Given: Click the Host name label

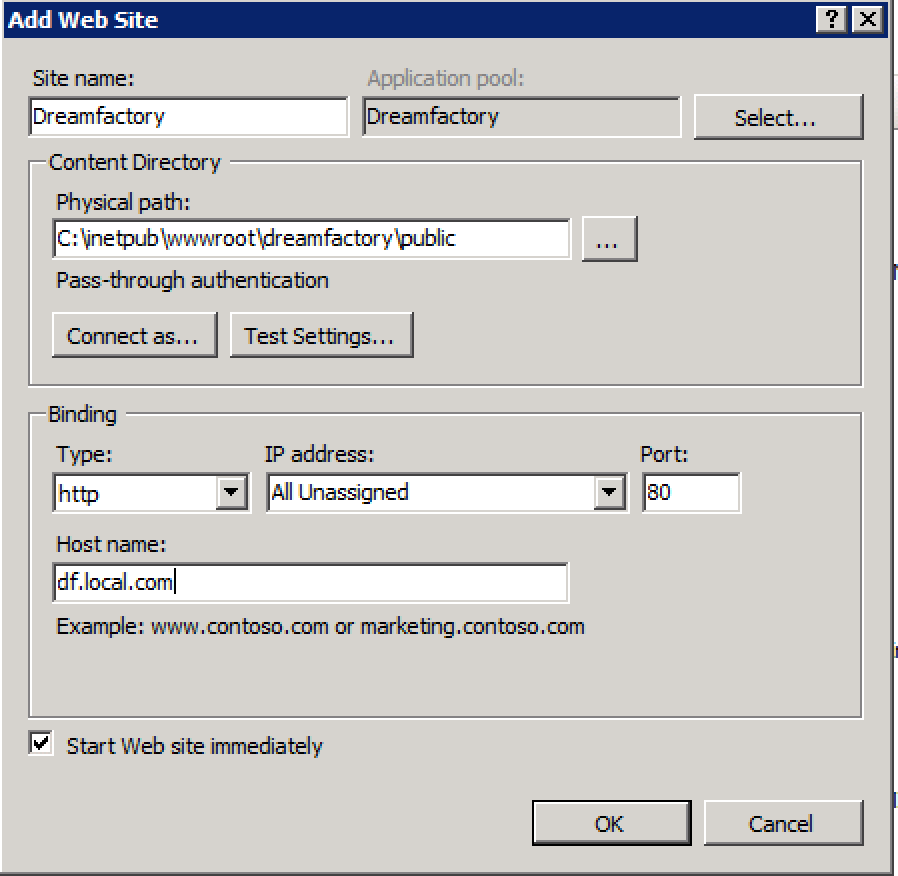Looking at the screenshot, I should click(111, 544).
